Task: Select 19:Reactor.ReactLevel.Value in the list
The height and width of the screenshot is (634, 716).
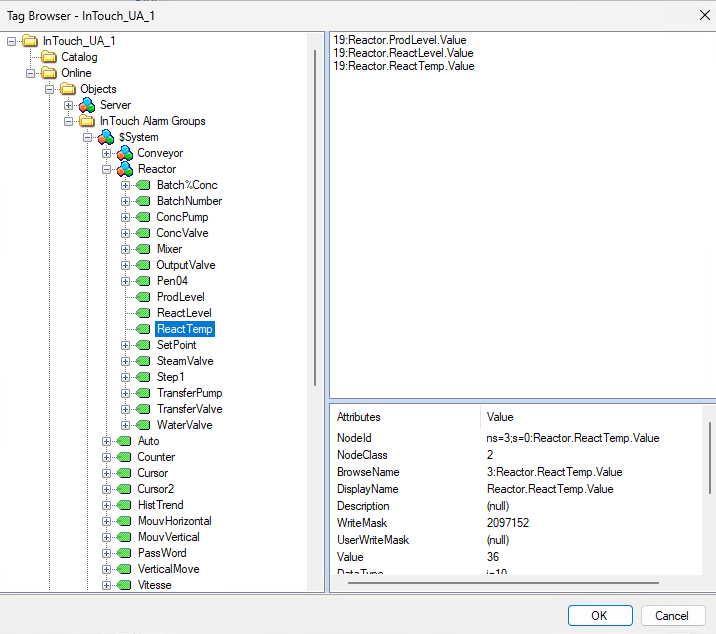Action: click(403, 53)
